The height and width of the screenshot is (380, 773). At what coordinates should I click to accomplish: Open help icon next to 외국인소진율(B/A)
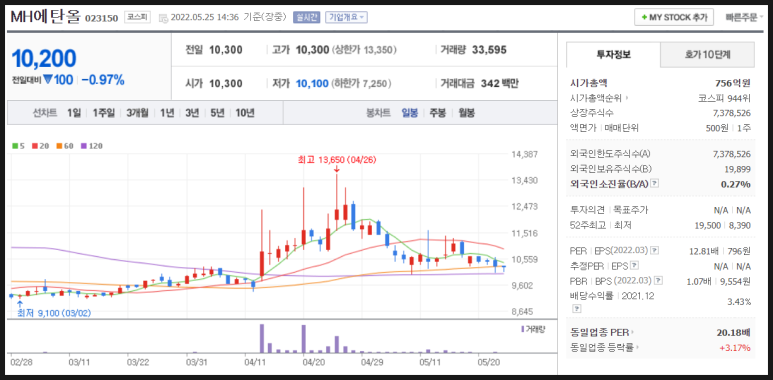654,184
